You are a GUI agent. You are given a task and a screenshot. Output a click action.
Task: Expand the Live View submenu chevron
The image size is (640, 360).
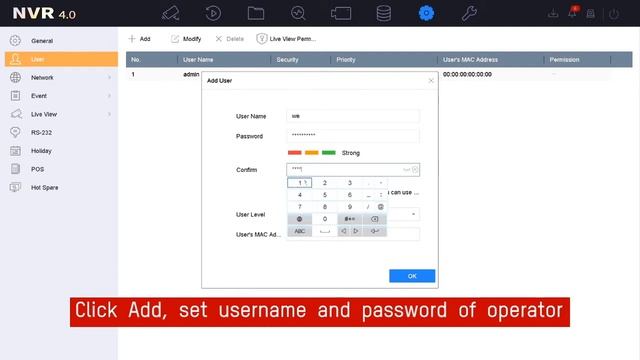coord(109,114)
